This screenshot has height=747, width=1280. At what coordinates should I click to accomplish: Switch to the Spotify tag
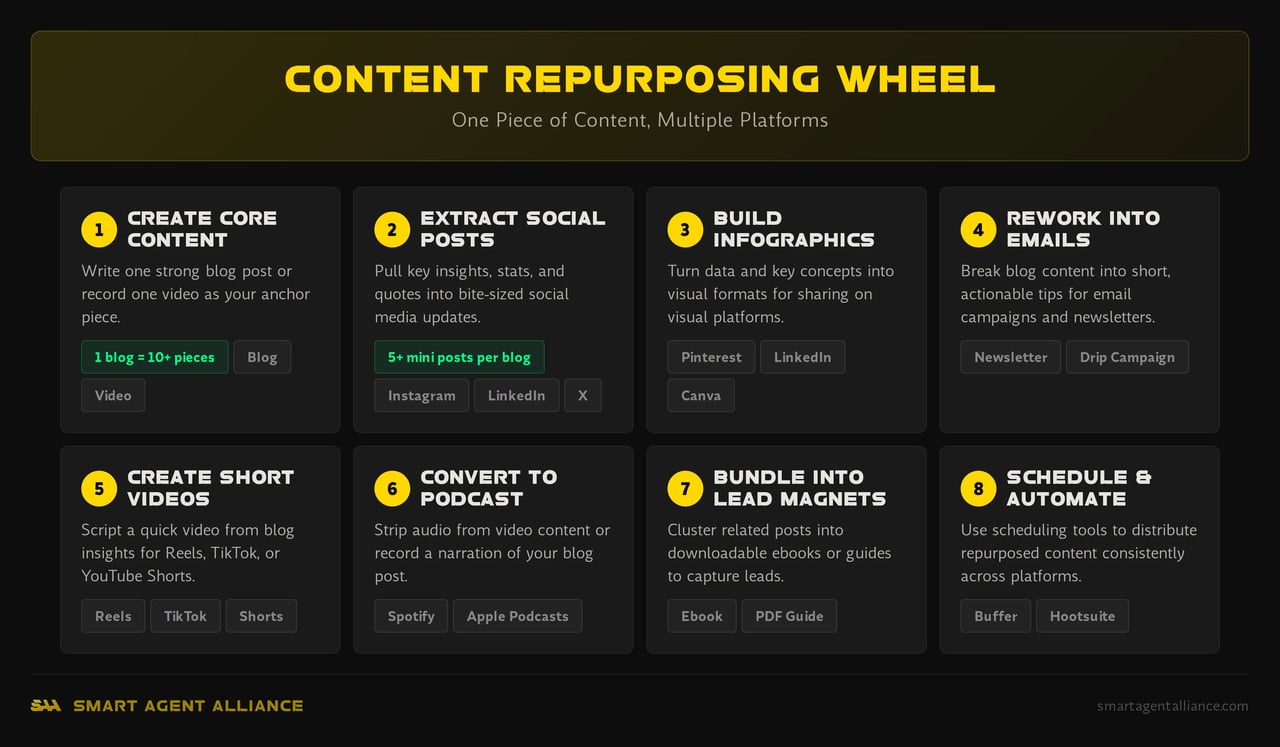411,616
